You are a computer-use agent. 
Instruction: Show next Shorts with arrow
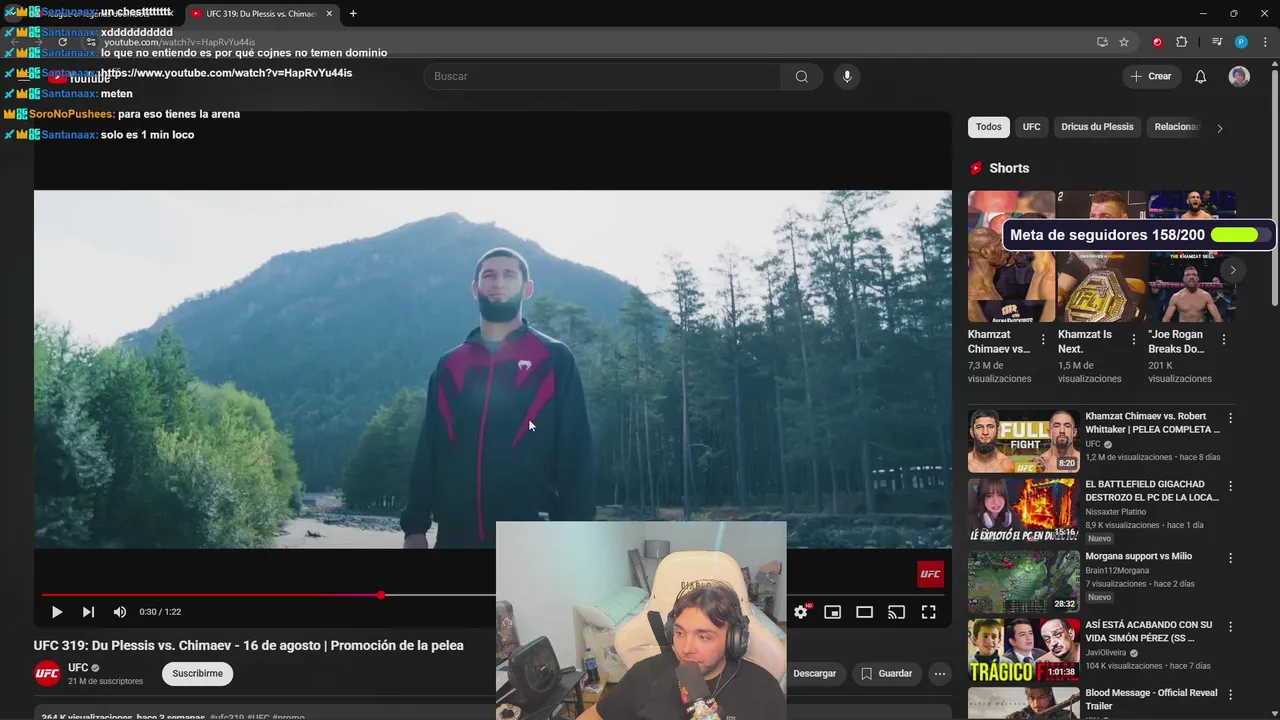pos(1233,270)
